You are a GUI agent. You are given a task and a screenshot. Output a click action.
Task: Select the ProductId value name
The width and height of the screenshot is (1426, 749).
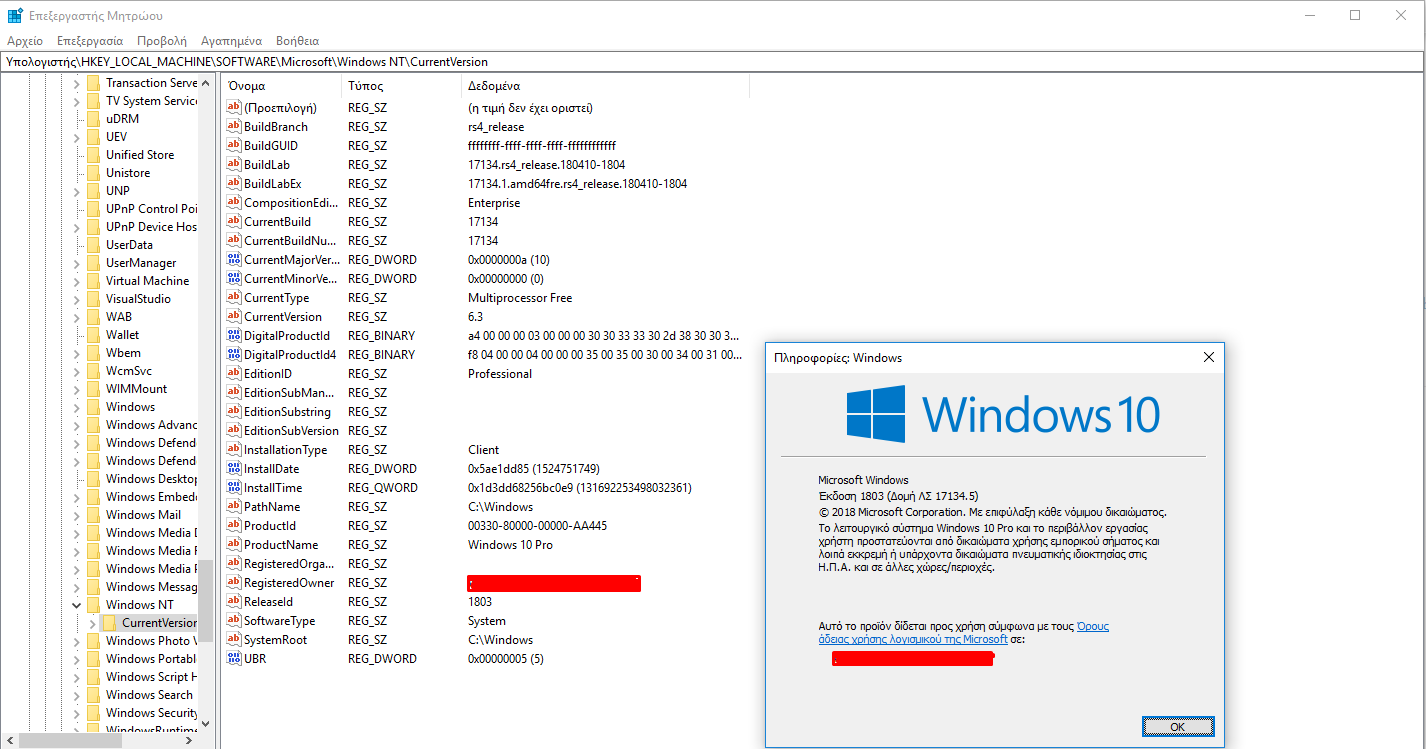click(270, 526)
